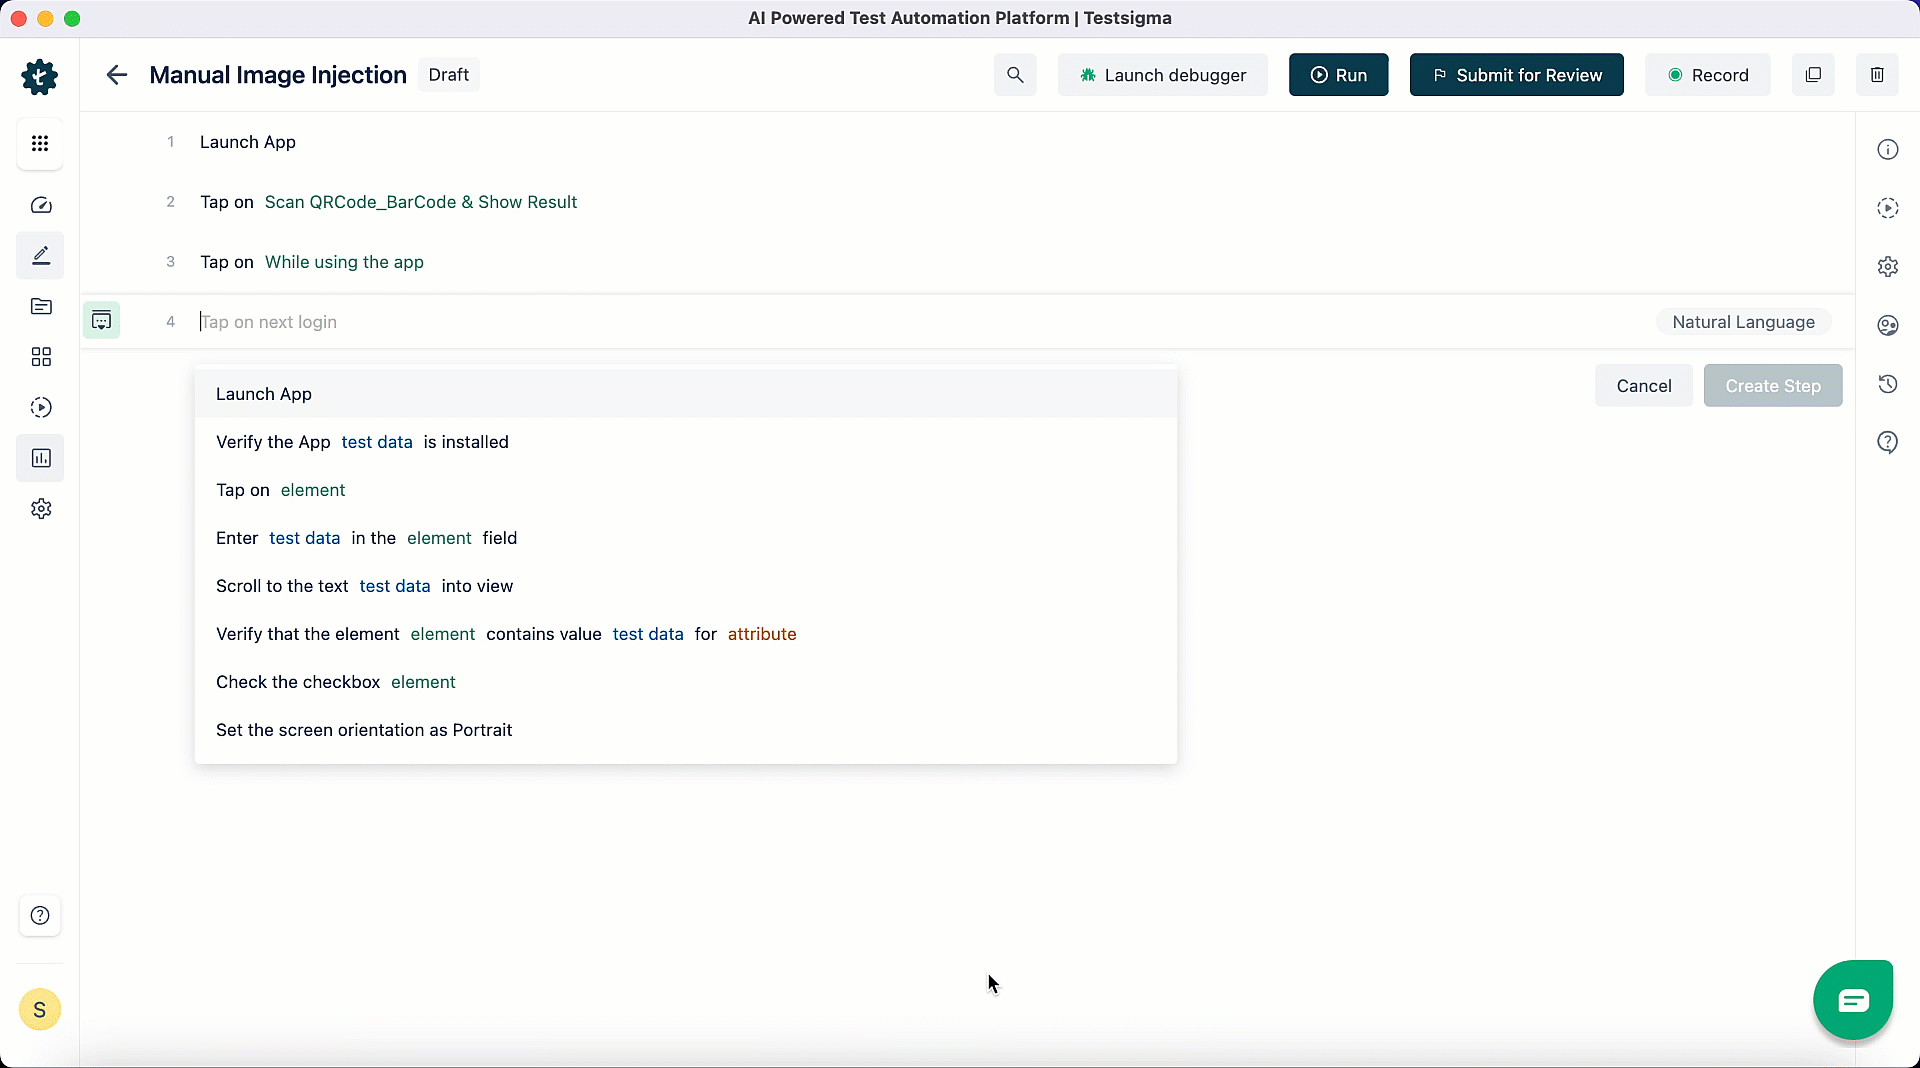Select step 1 Launch App

coord(248,142)
